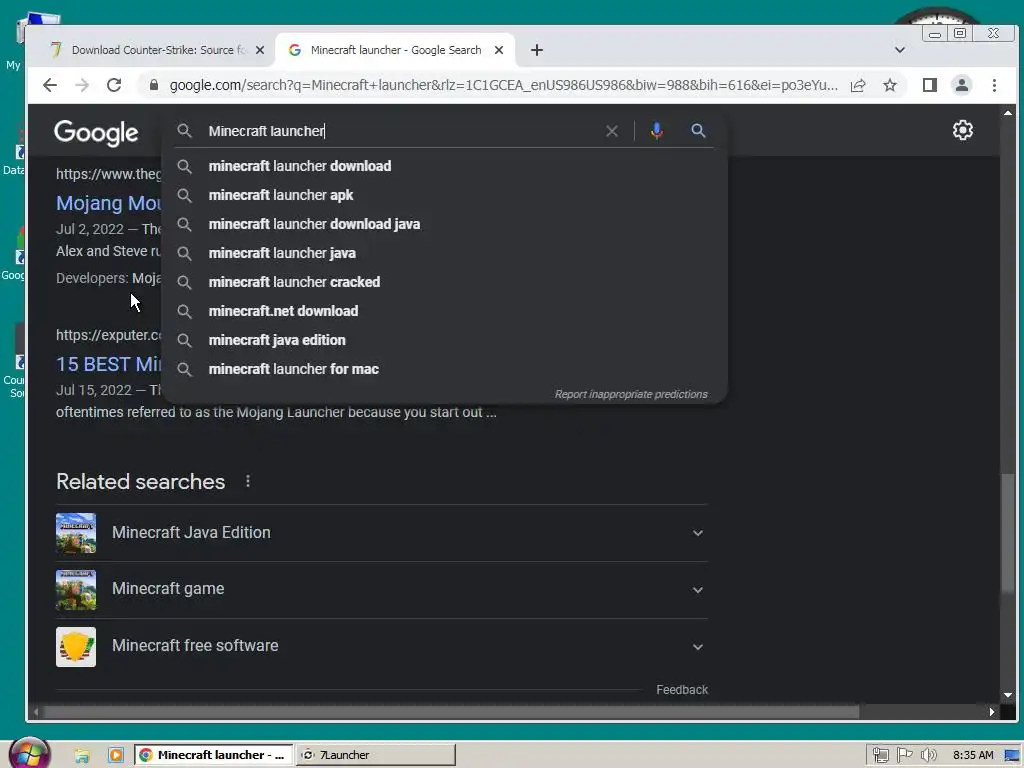Switch to 7Launcher taskbar button
1024x768 pixels.
pos(376,755)
